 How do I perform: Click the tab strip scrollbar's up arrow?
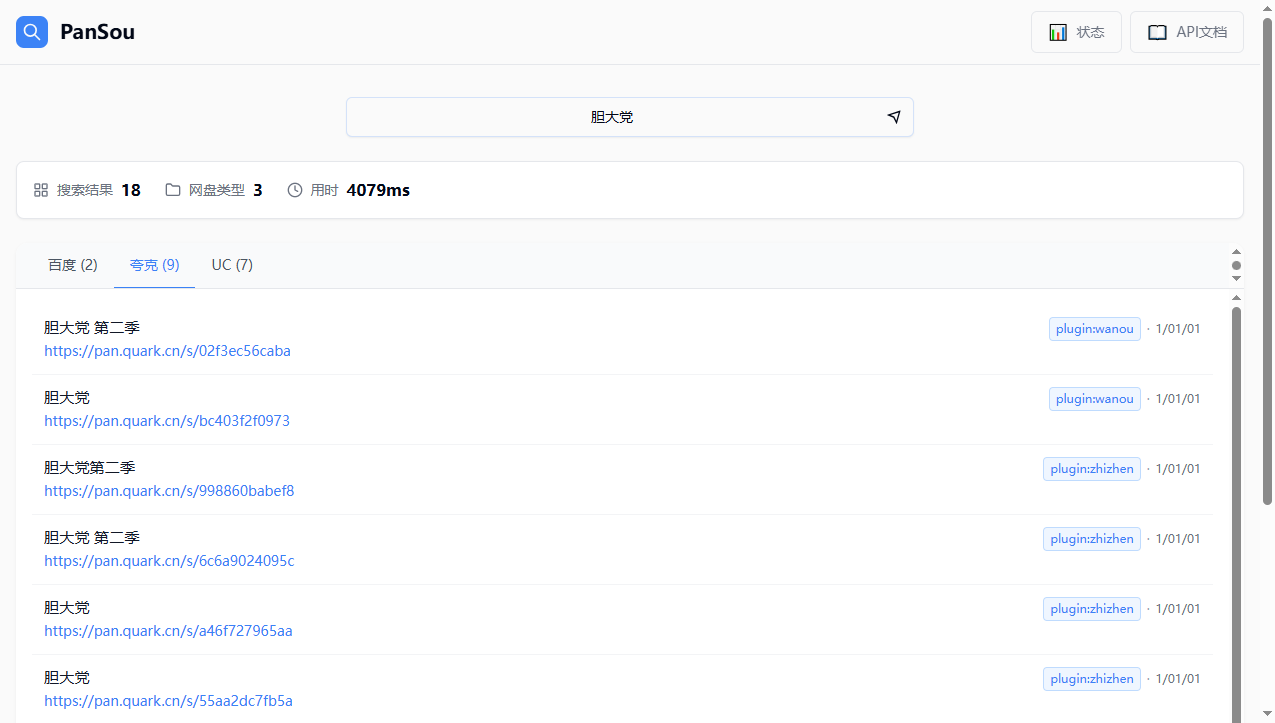pyautogui.click(x=1236, y=252)
